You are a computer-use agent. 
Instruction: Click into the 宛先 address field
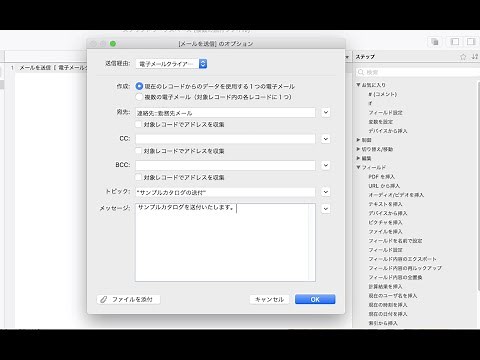[x=225, y=113]
